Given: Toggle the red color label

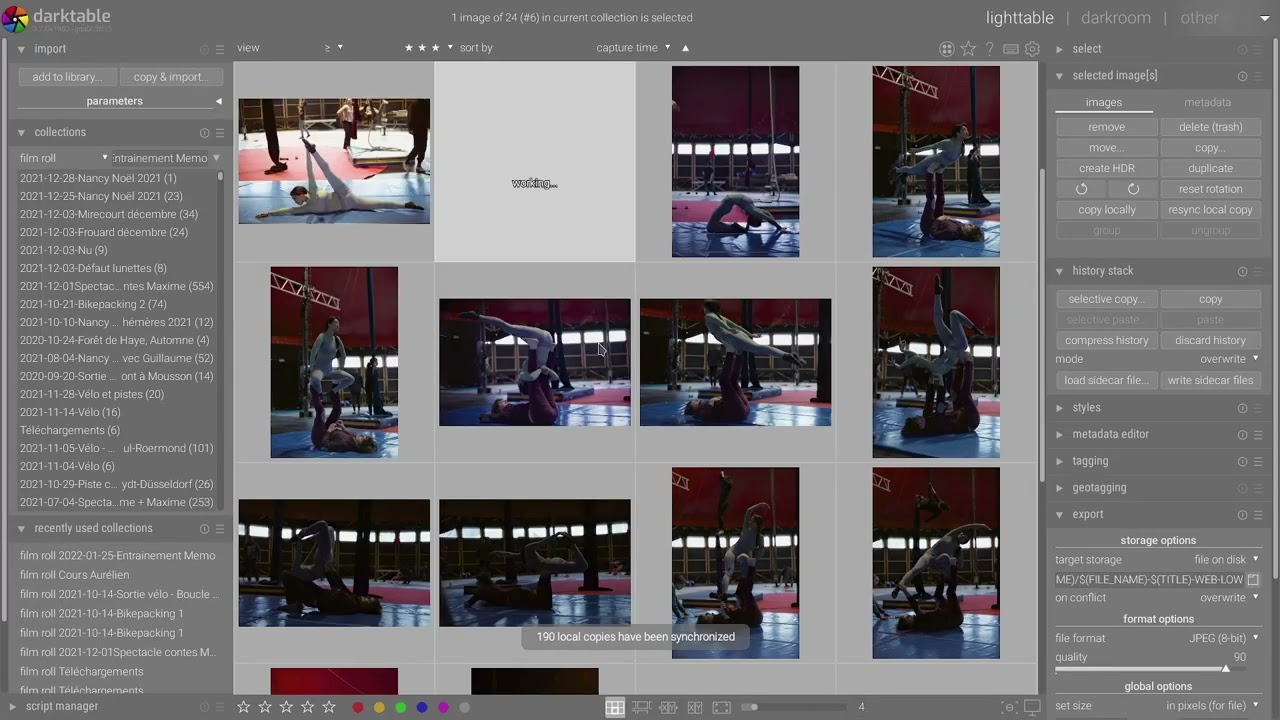Looking at the screenshot, I should 358,708.
